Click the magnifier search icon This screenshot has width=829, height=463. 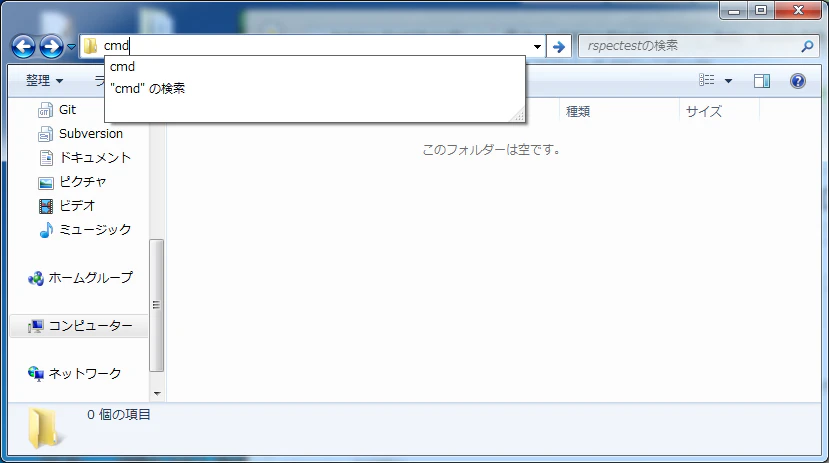[x=807, y=47]
